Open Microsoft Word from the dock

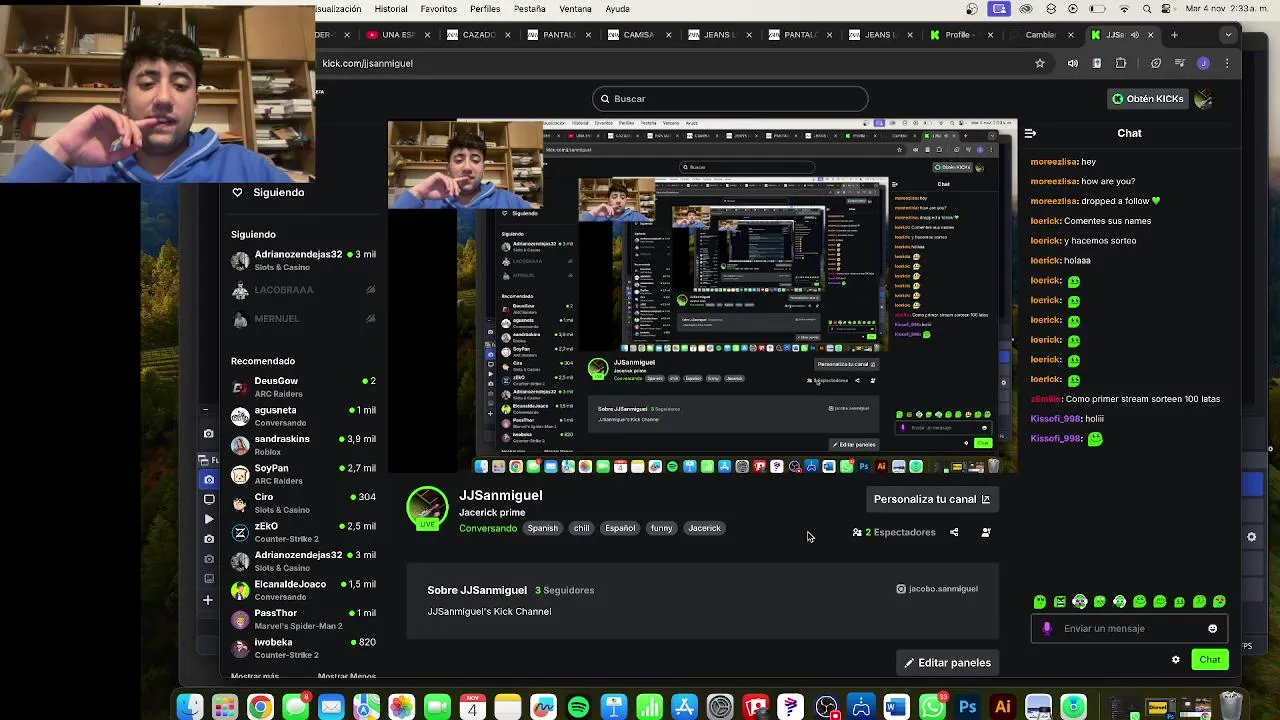897,707
